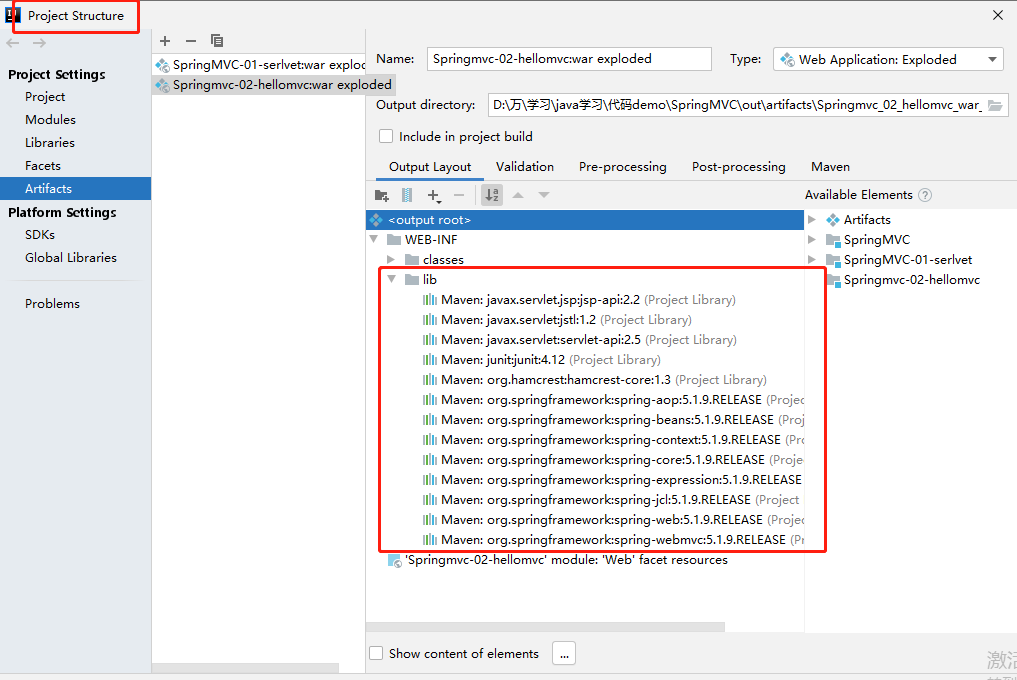Open the Problems section

(53, 304)
